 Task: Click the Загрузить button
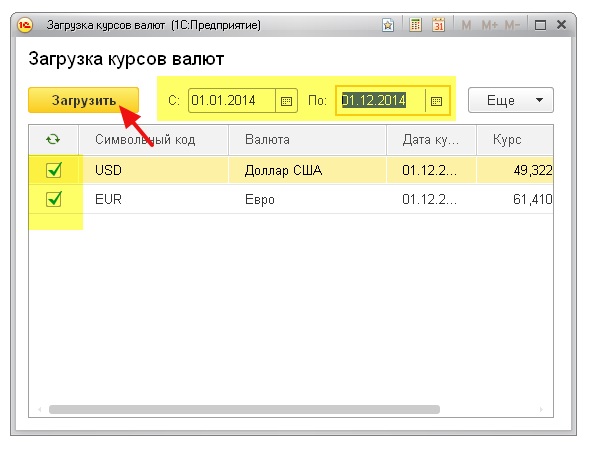pyautogui.click(x=83, y=100)
